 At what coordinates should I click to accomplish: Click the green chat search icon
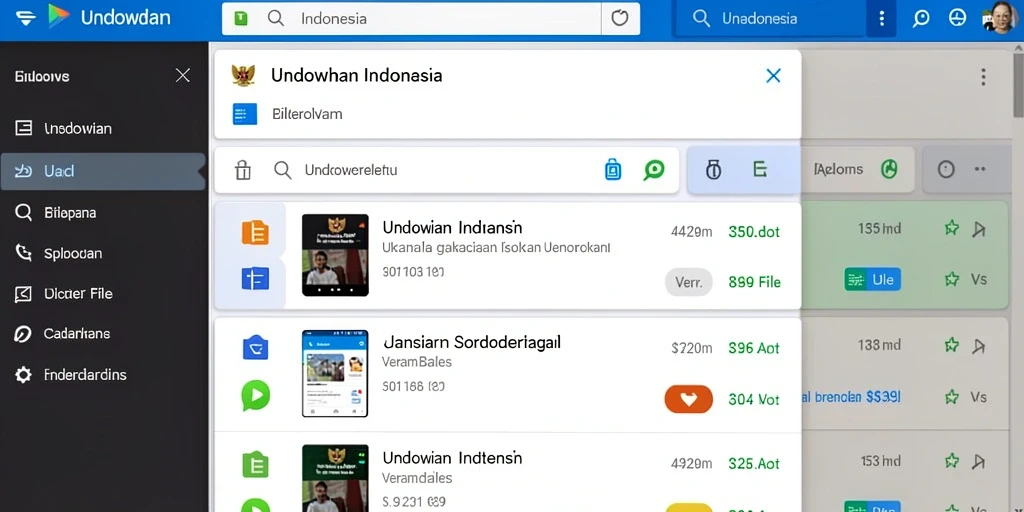coord(654,170)
